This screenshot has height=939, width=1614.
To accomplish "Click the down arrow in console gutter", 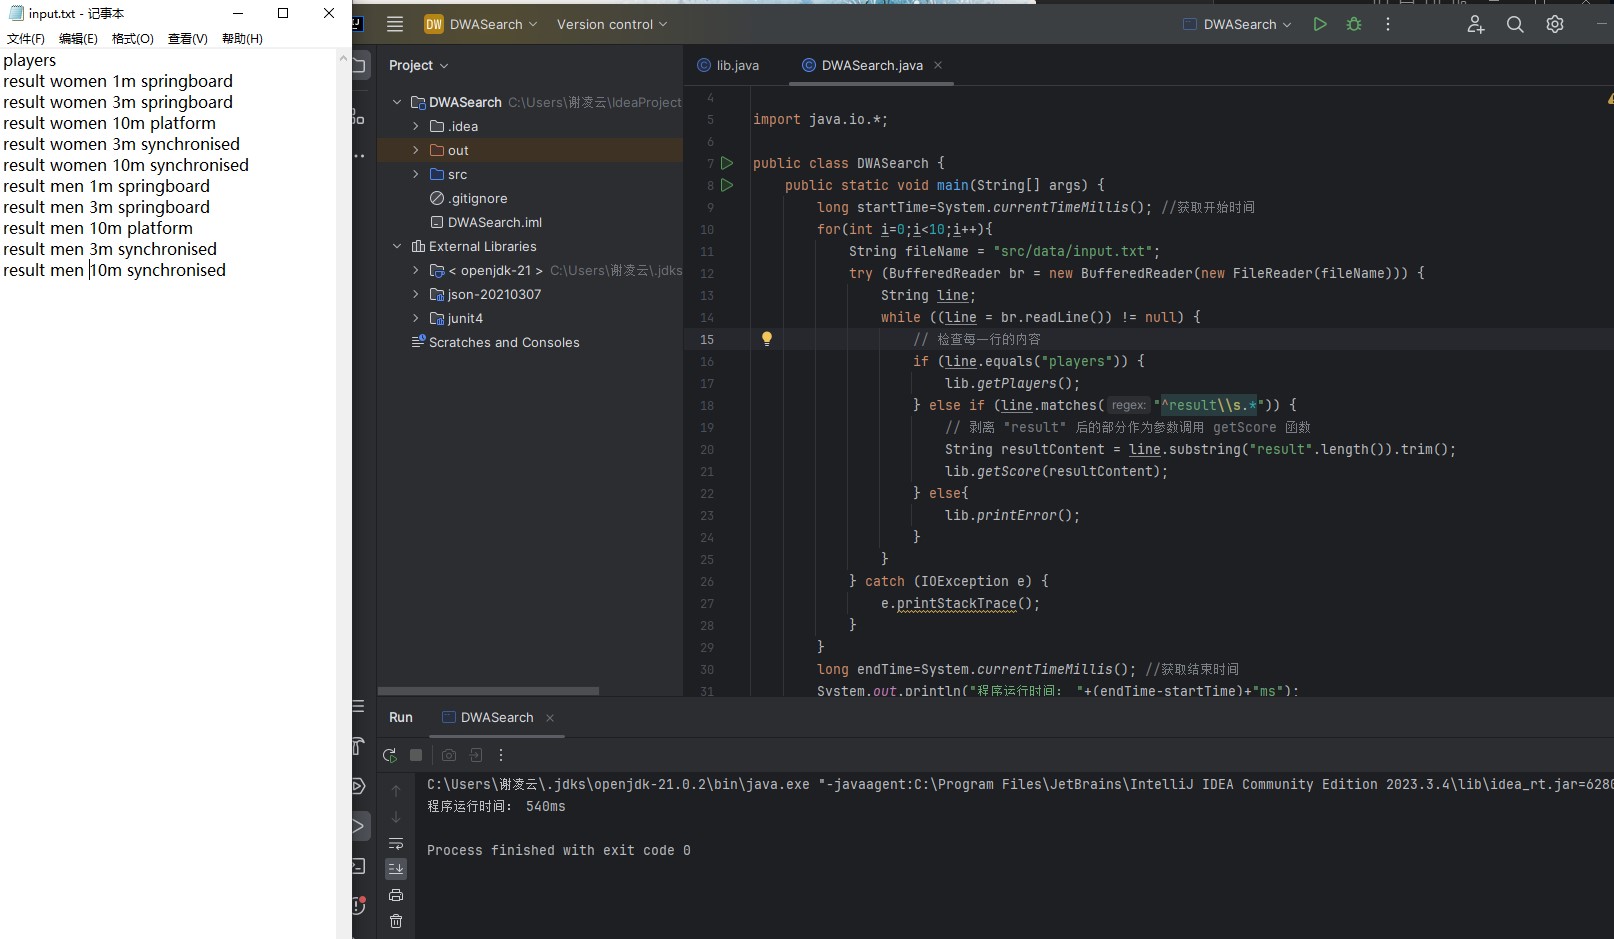I will coord(396,817).
